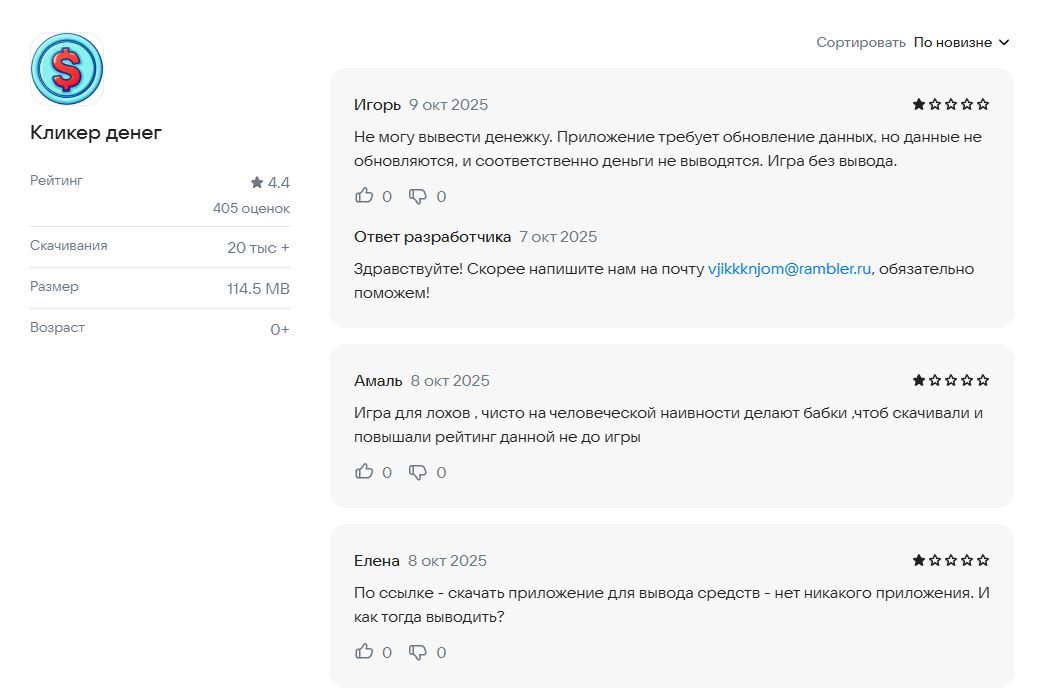
Task: Like Елена's review with thumbs up
Action: [364, 652]
